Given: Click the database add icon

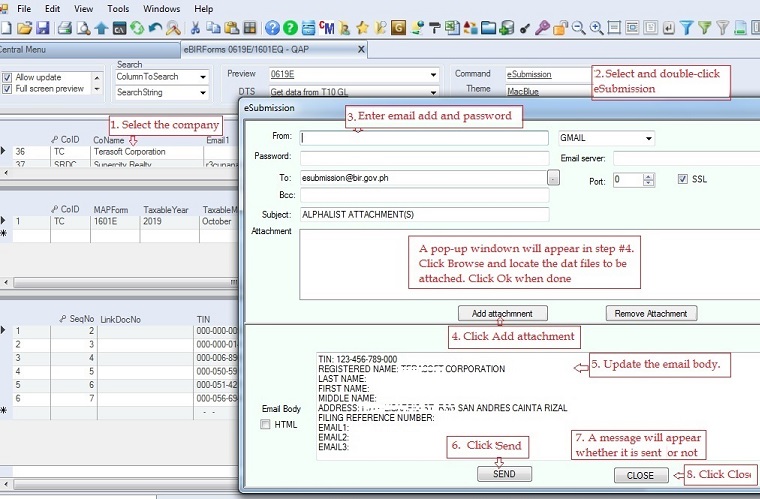Looking at the screenshot, I should [507, 28].
